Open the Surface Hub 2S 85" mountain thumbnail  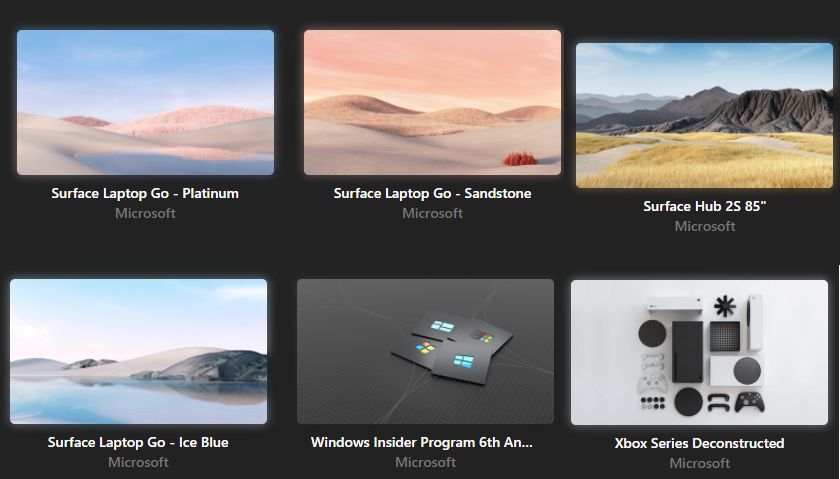point(704,115)
